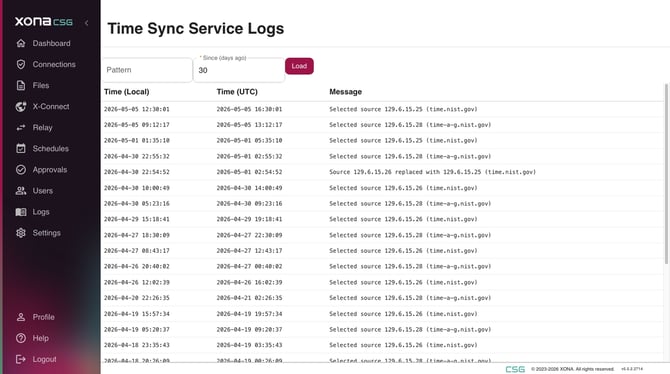Select UTC time 2026-04-26 16:02:39
The image size is (670, 374).
click(249, 283)
